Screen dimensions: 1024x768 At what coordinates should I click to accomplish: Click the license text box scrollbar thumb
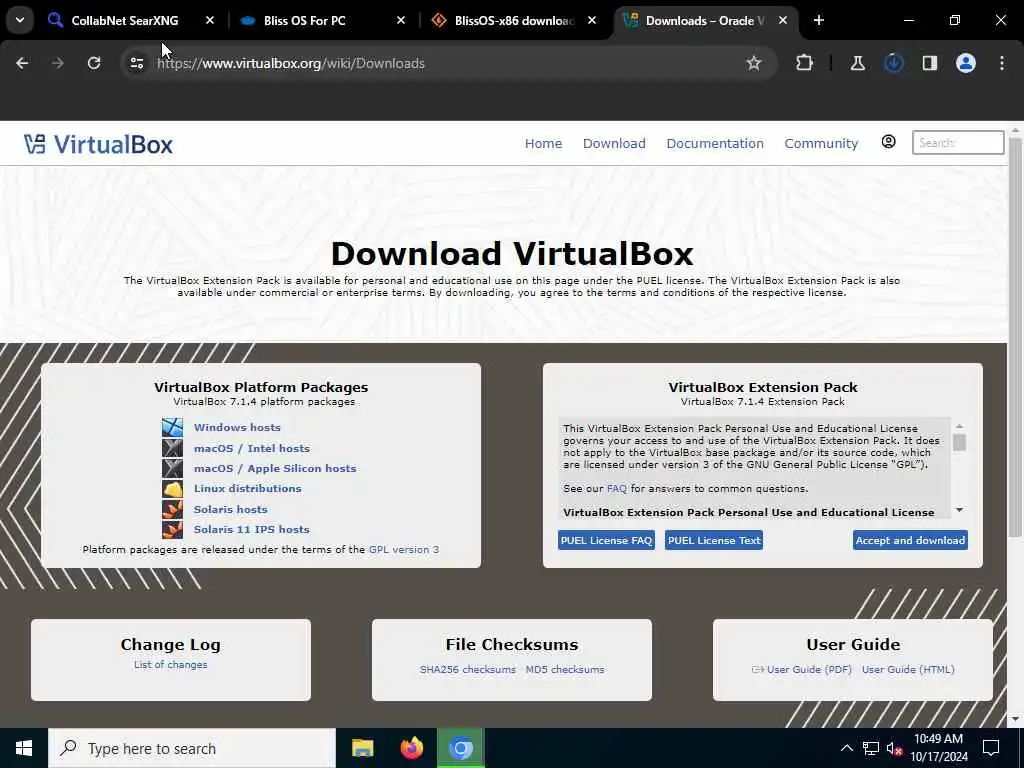[959, 443]
